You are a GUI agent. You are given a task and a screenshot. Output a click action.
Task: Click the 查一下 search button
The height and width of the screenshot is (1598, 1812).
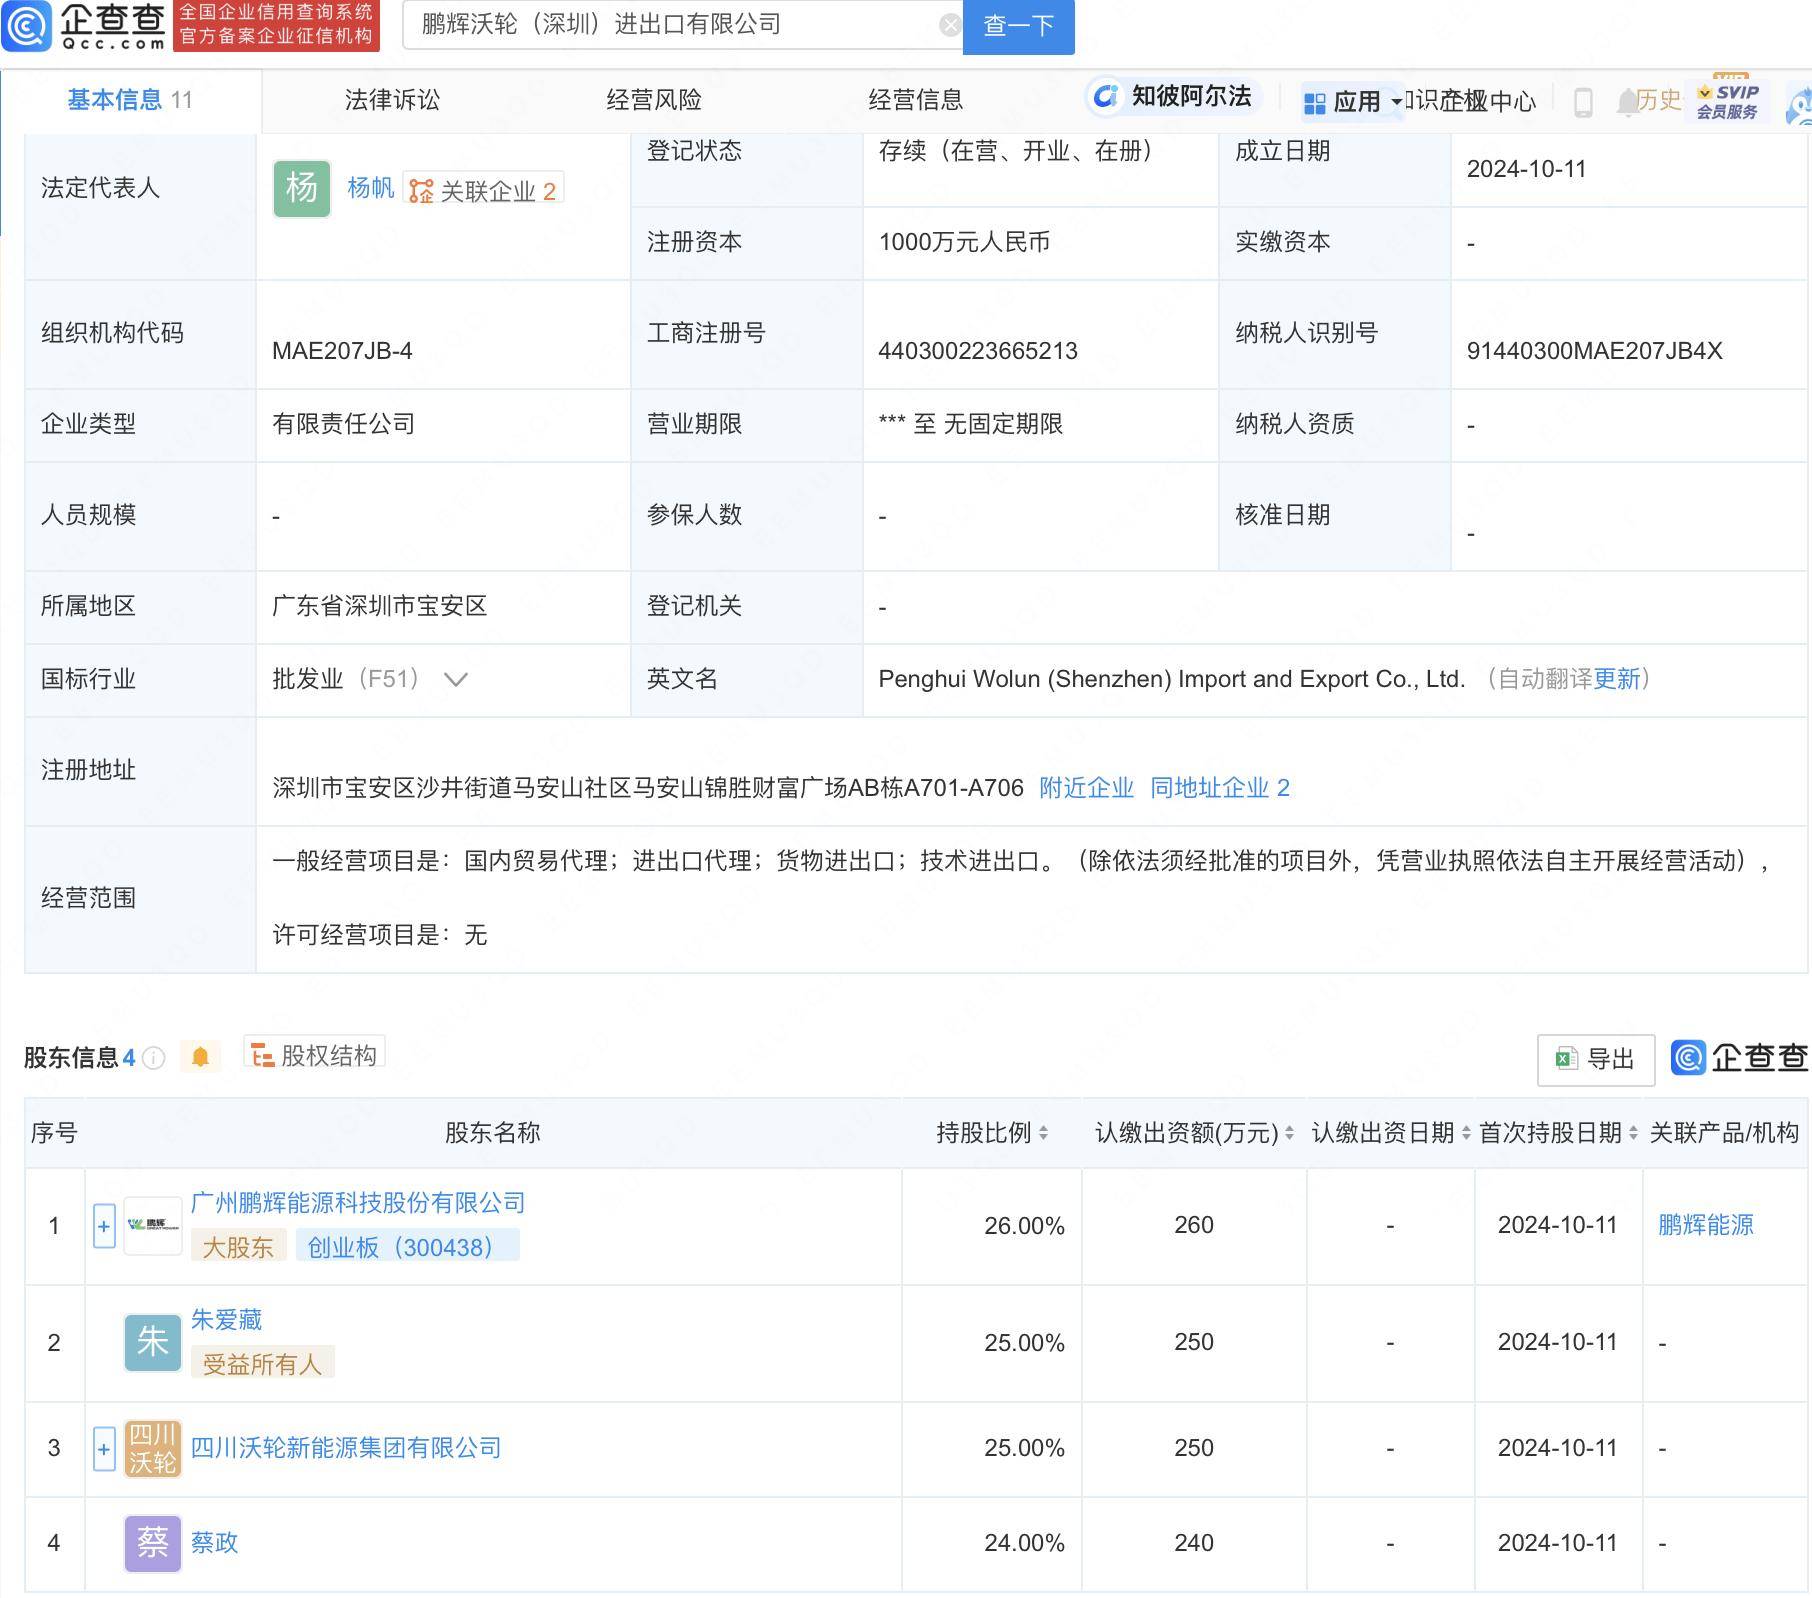(1018, 26)
